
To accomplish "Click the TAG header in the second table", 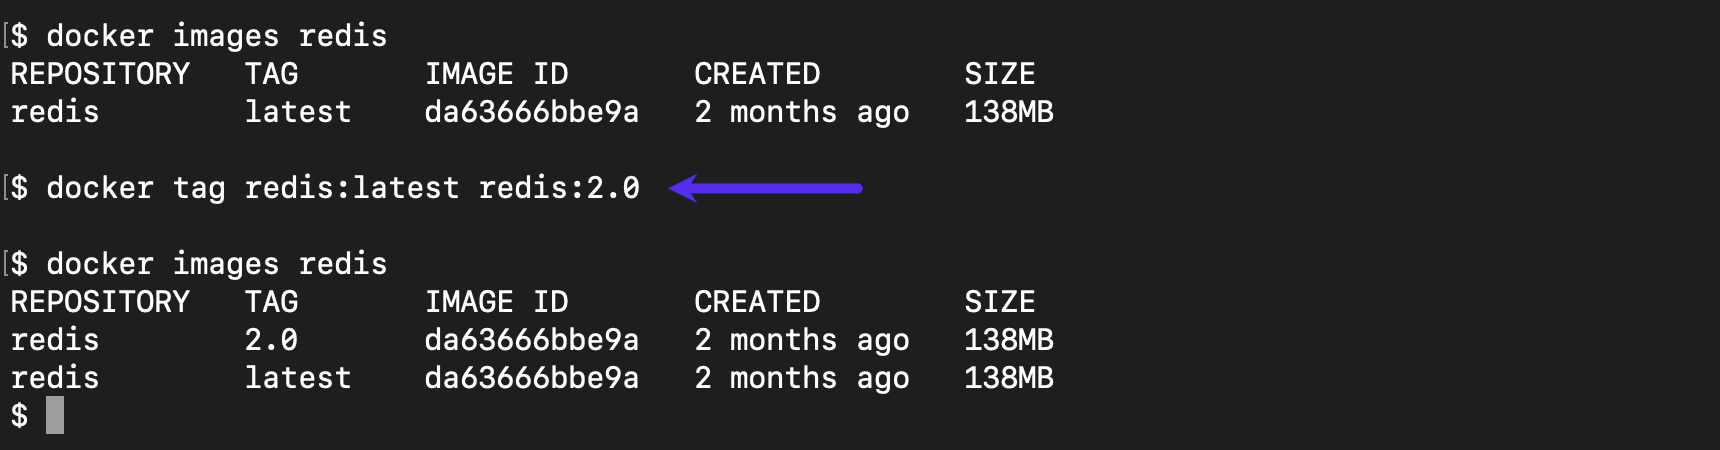I will coord(271,302).
